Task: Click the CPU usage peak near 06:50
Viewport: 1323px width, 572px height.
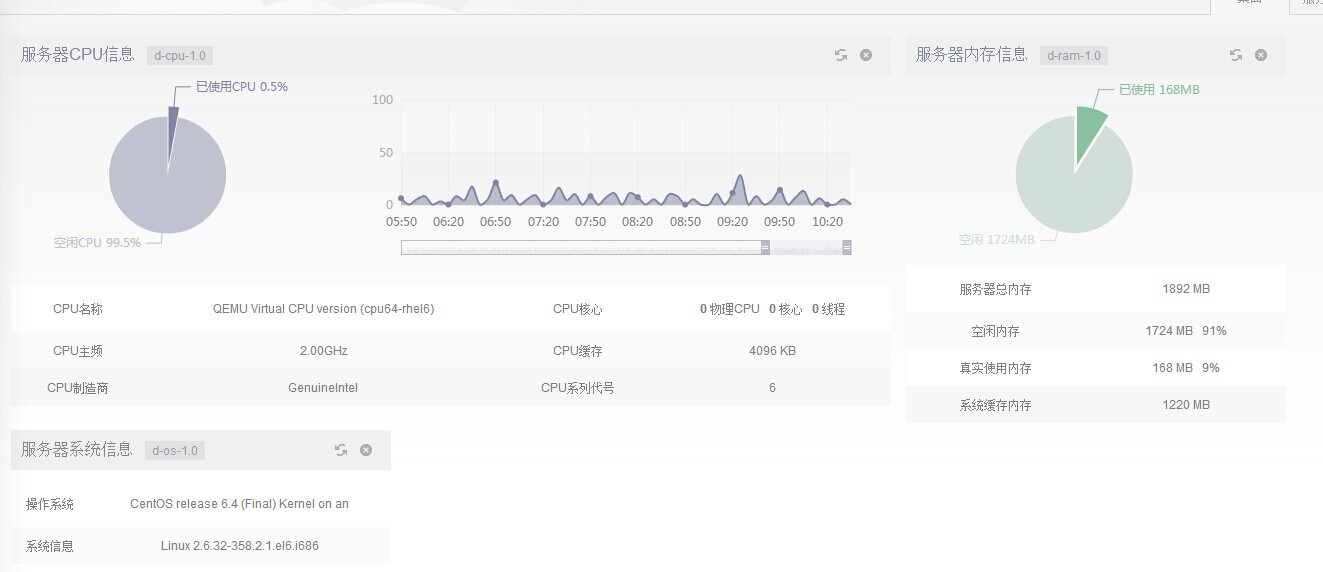Action: pos(495,183)
